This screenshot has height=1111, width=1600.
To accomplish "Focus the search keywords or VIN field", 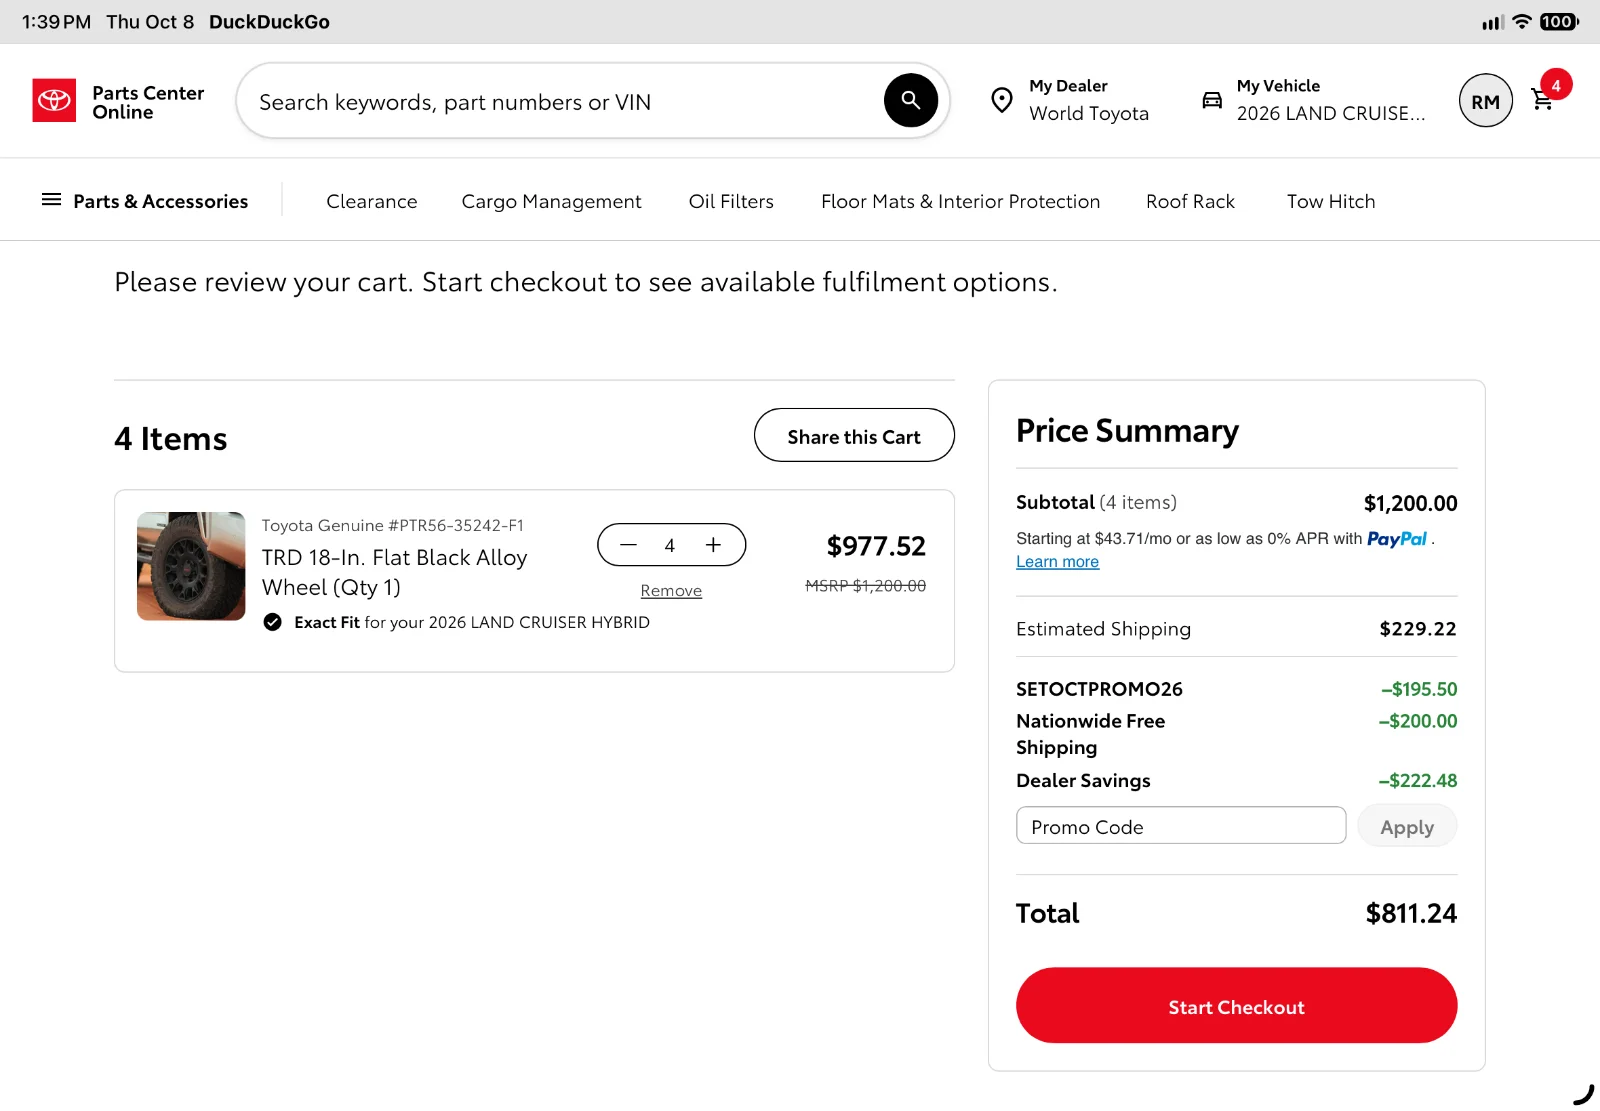I will [x=560, y=101].
